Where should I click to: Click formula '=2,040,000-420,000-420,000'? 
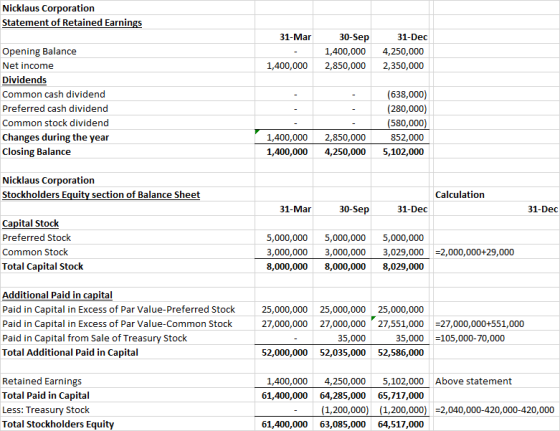(x=494, y=410)
